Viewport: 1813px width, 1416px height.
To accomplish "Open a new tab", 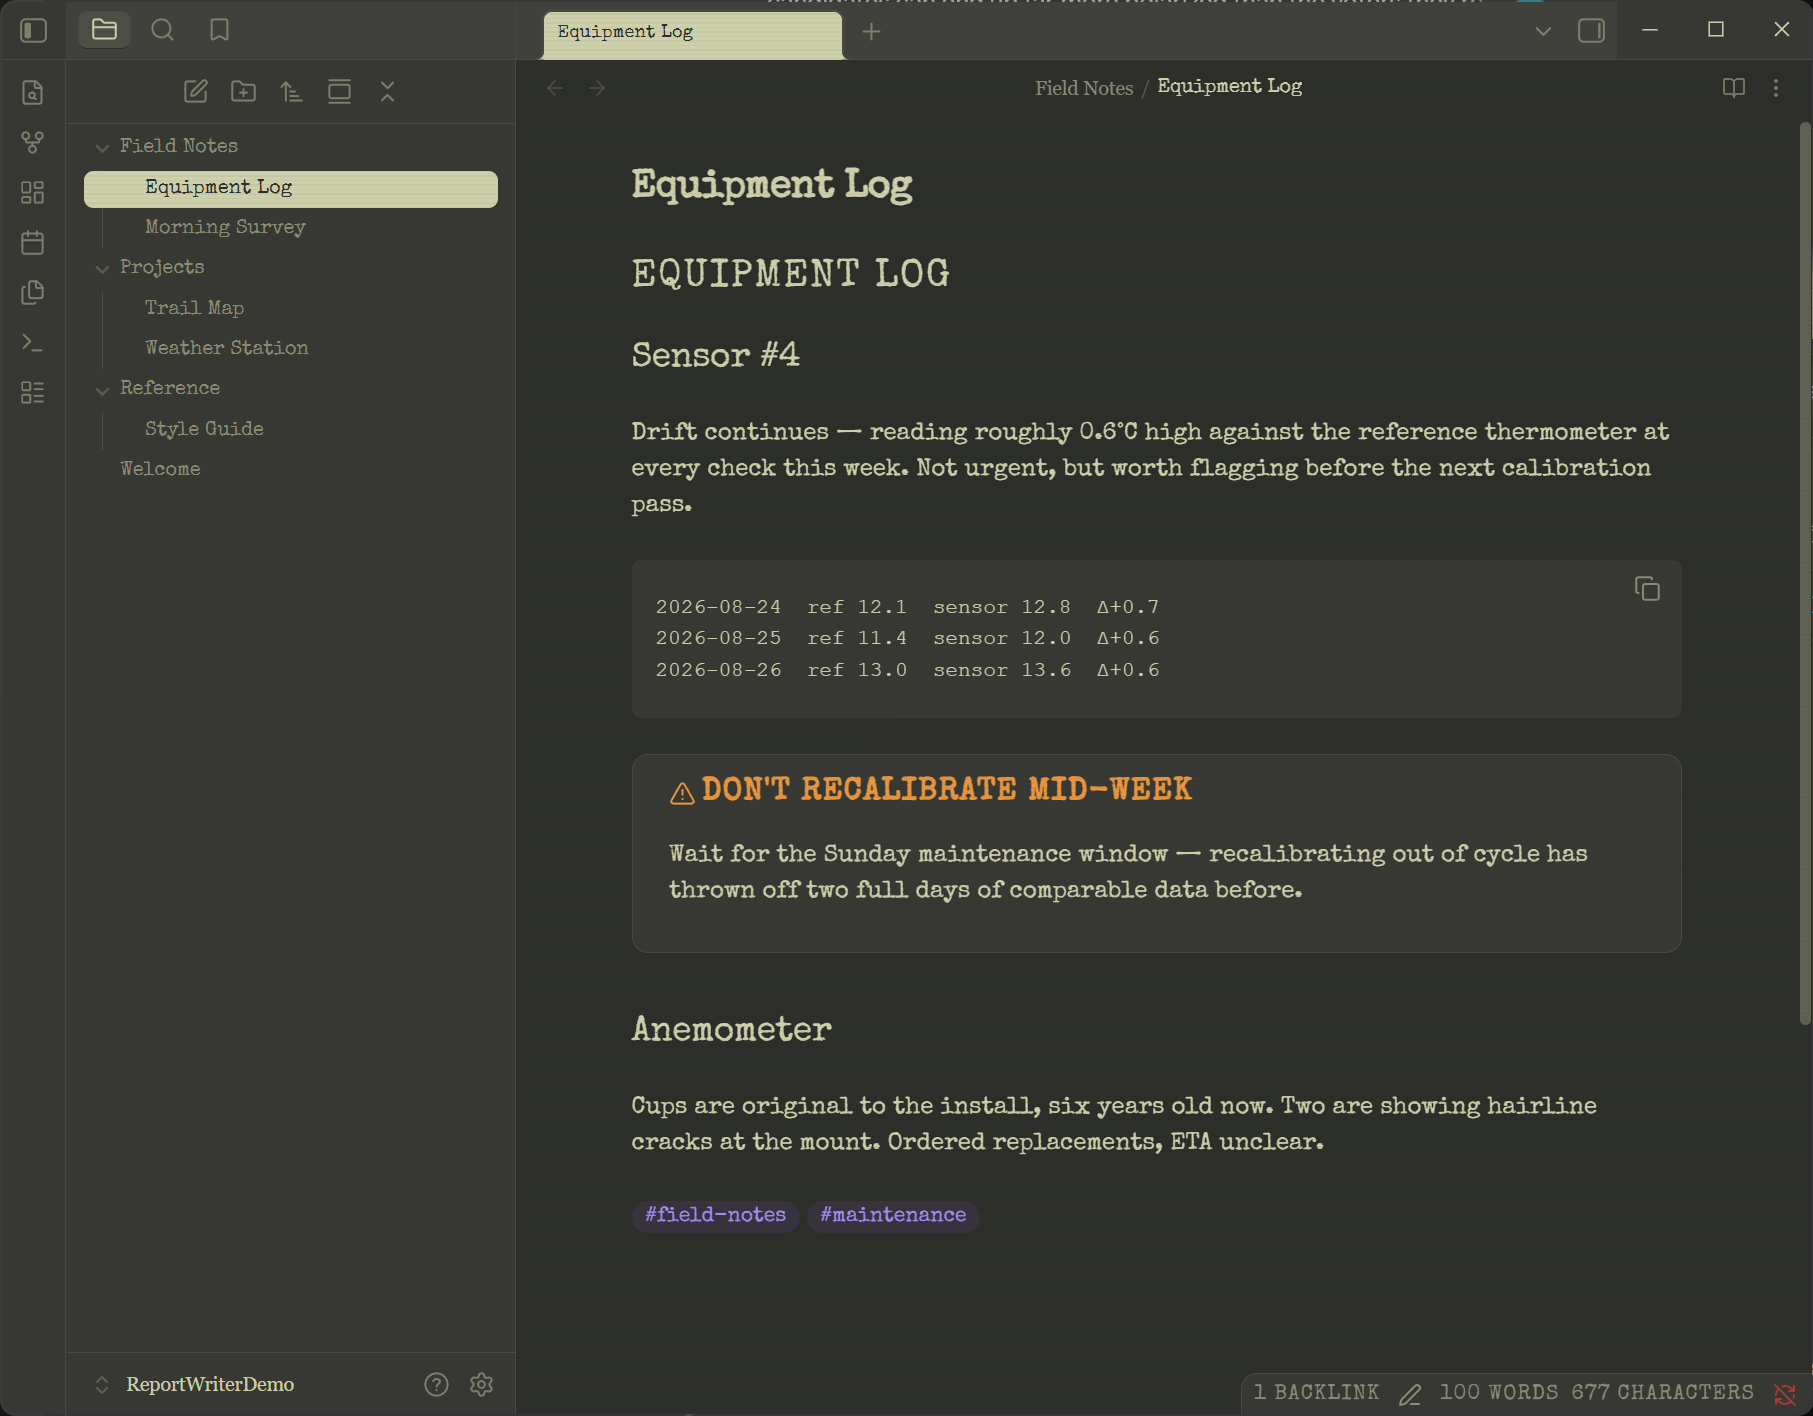I will point(872,32).
